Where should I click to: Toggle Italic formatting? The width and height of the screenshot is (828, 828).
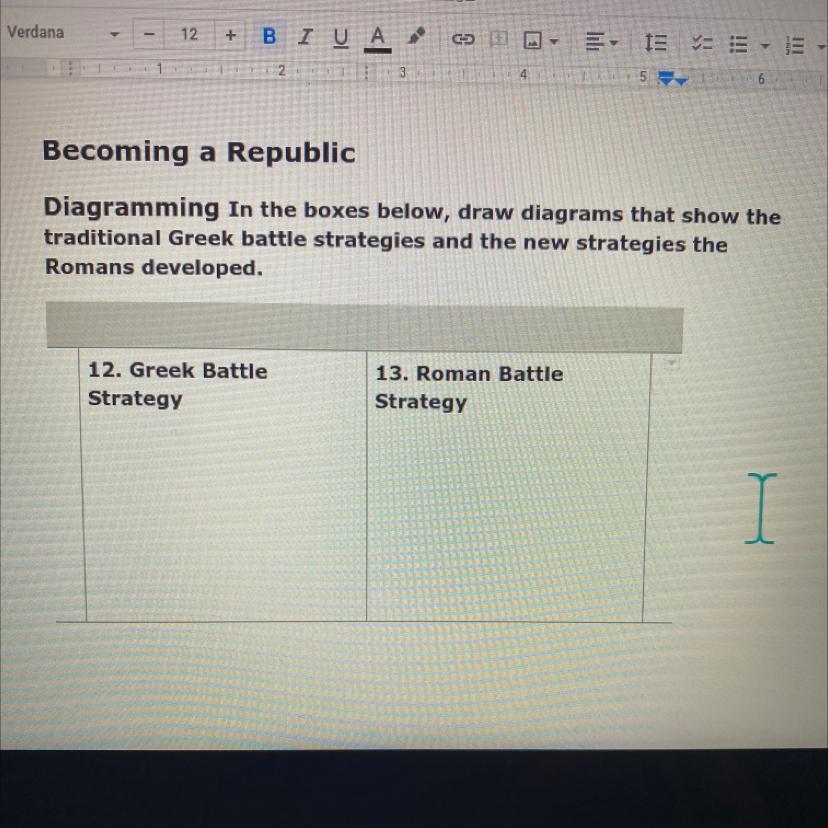305,37
